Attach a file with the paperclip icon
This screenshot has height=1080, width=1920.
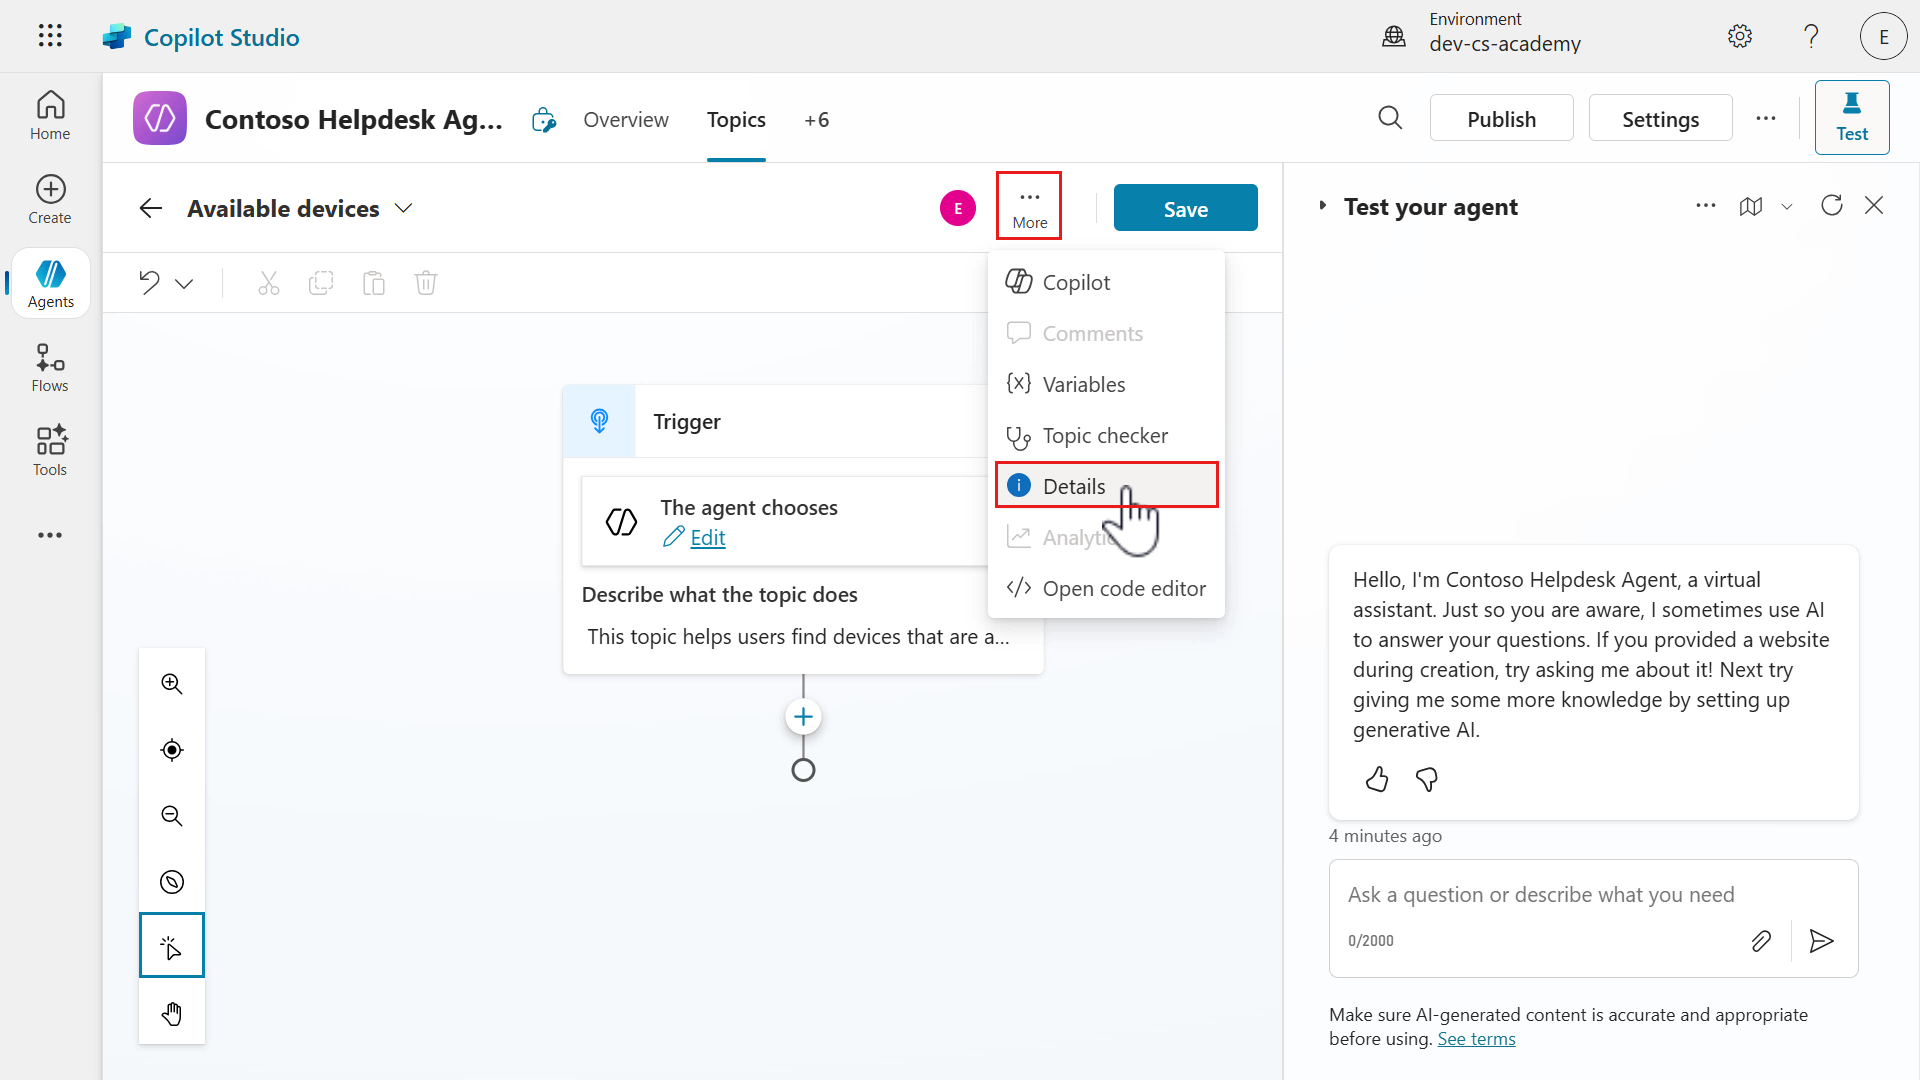pyautogui.click(x=1761, y=940)
